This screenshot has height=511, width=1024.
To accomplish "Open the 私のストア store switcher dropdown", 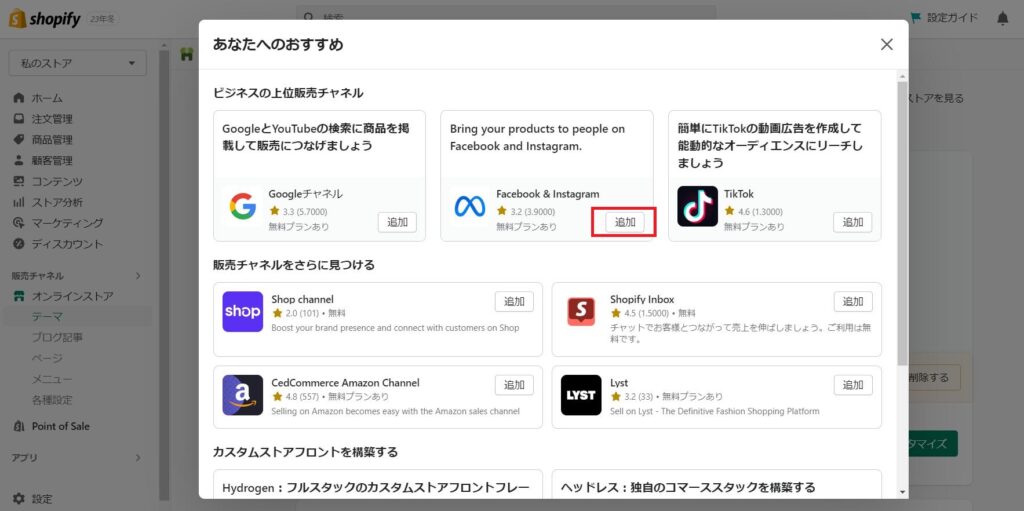I will tap(78, 63).
